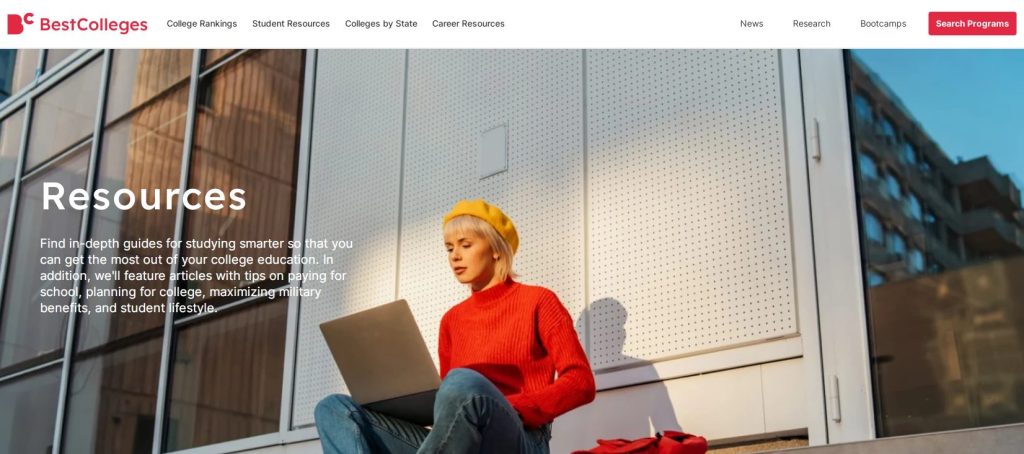The width and height of the screenshot is (1024, 454).
Task: Click the Resources description paragraph text
Action: (197, 275)
